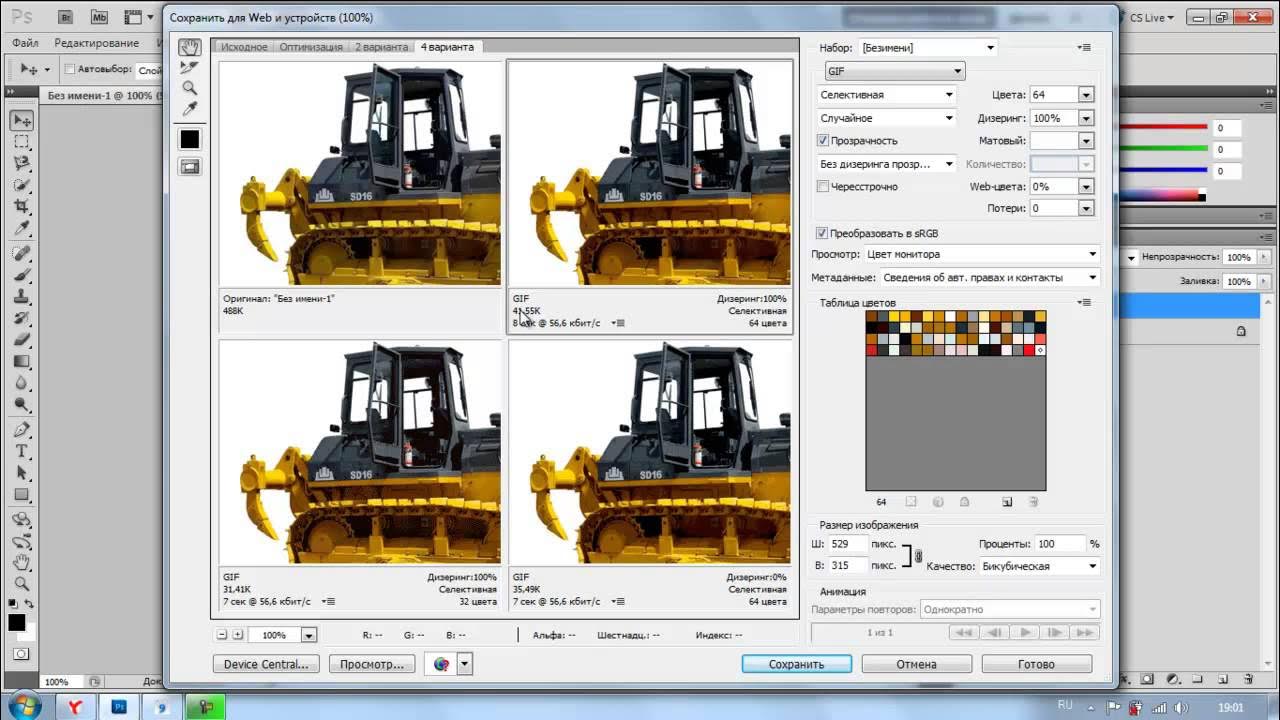Screen dimensions: 1280x720
Task: Expand the Дизеринг 100% dropdown arrow
Action: point(1086,118)
